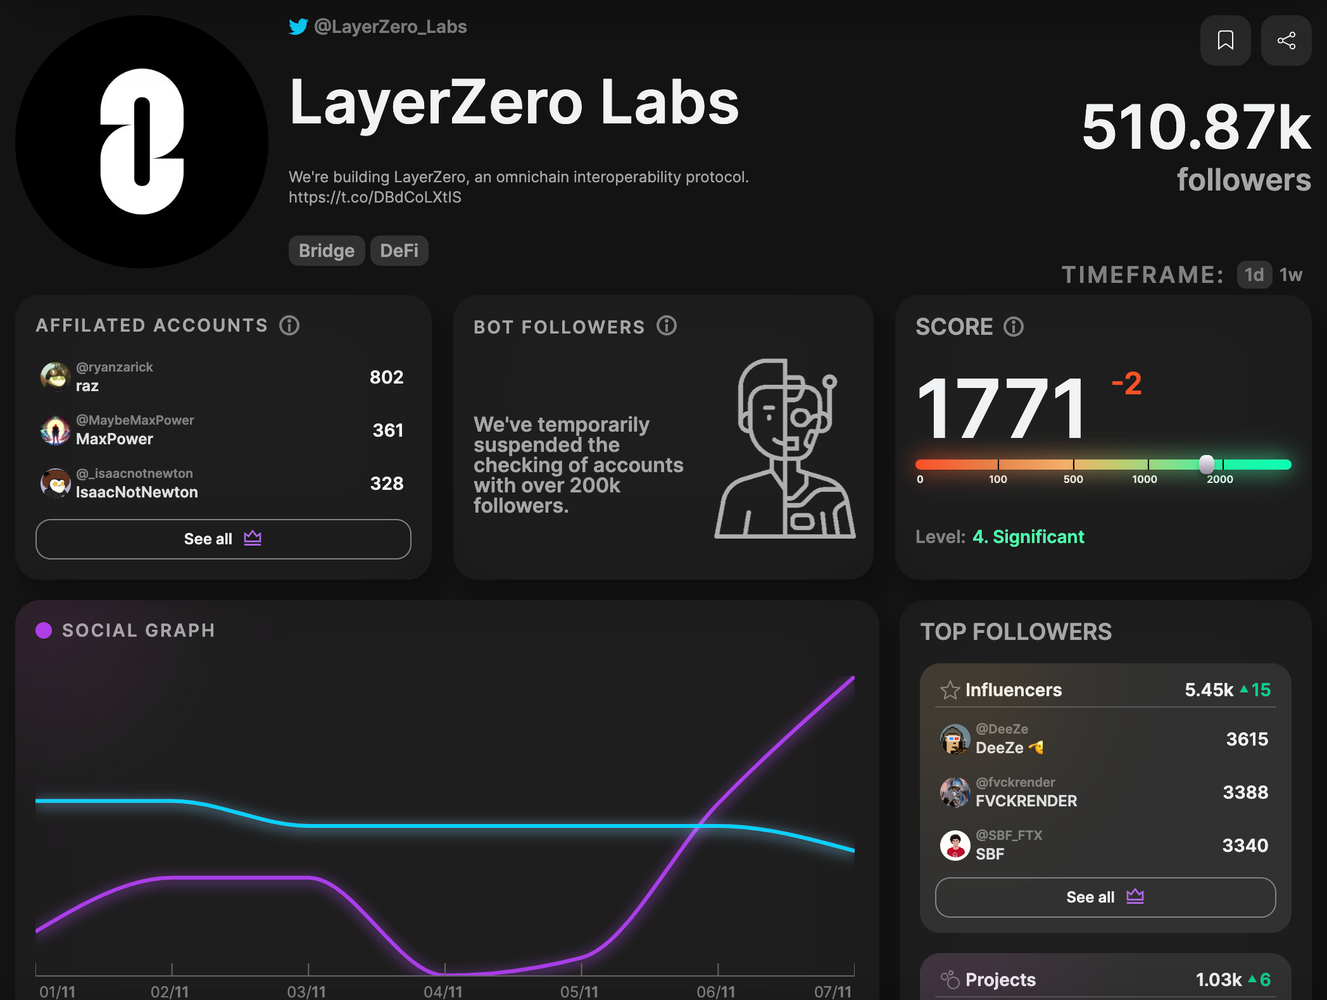Click the 802 value for raz

(386, 377)
